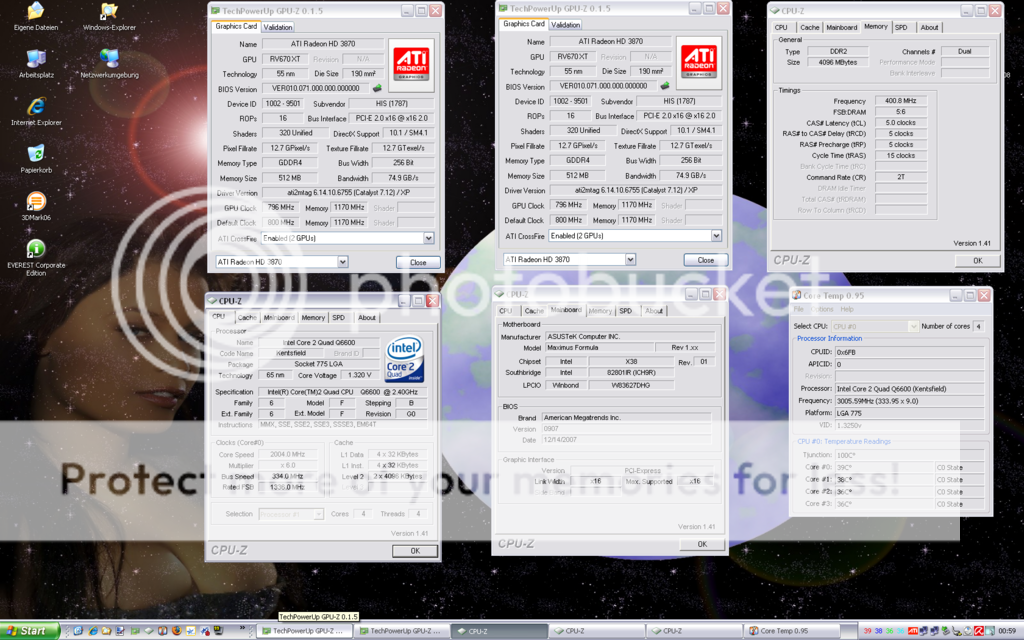Viewport: 1024px width, 640px height.
Task: Click OK in CPU-Z processor window
Action: click(415, 551)
